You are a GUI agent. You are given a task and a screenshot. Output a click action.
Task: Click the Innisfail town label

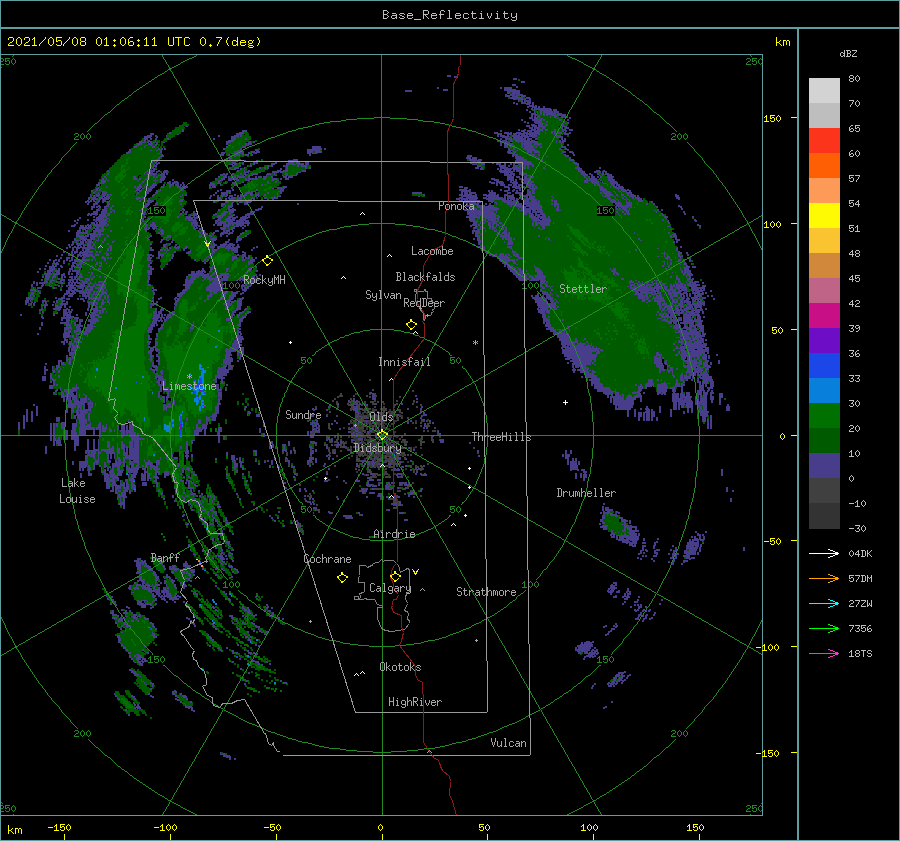[404, 362]
